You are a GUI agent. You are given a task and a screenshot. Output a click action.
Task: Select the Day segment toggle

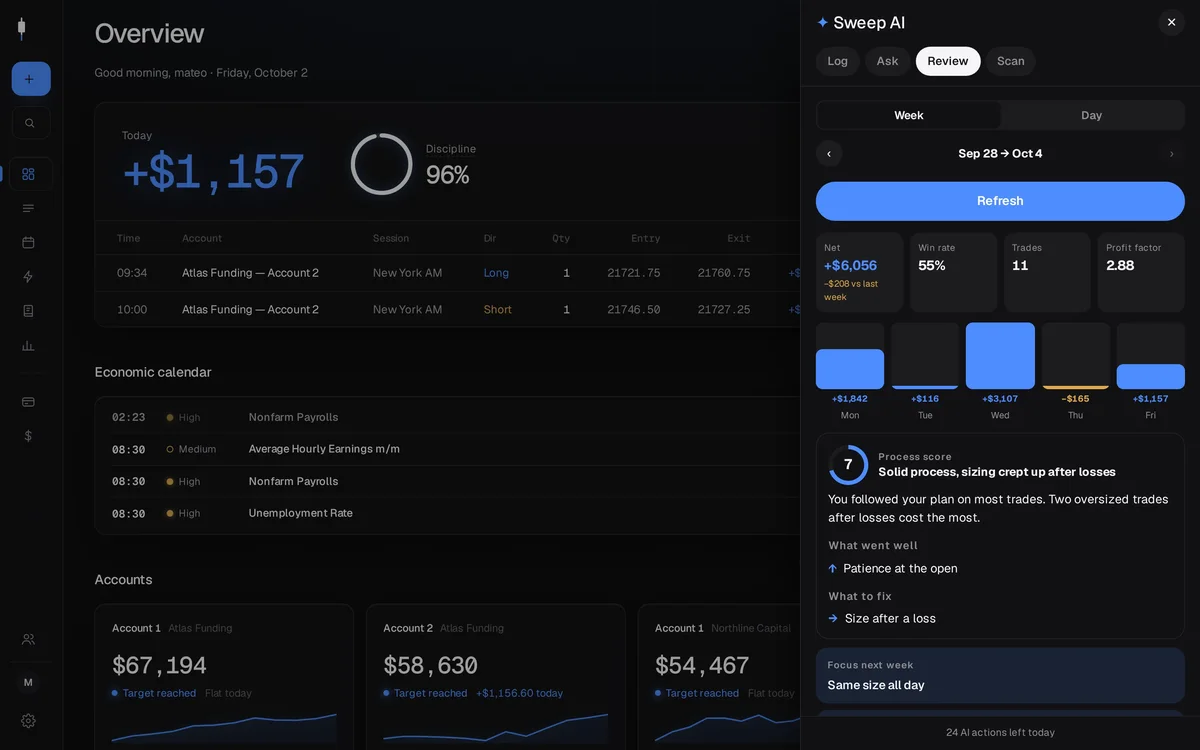[x=1092, y=115]
